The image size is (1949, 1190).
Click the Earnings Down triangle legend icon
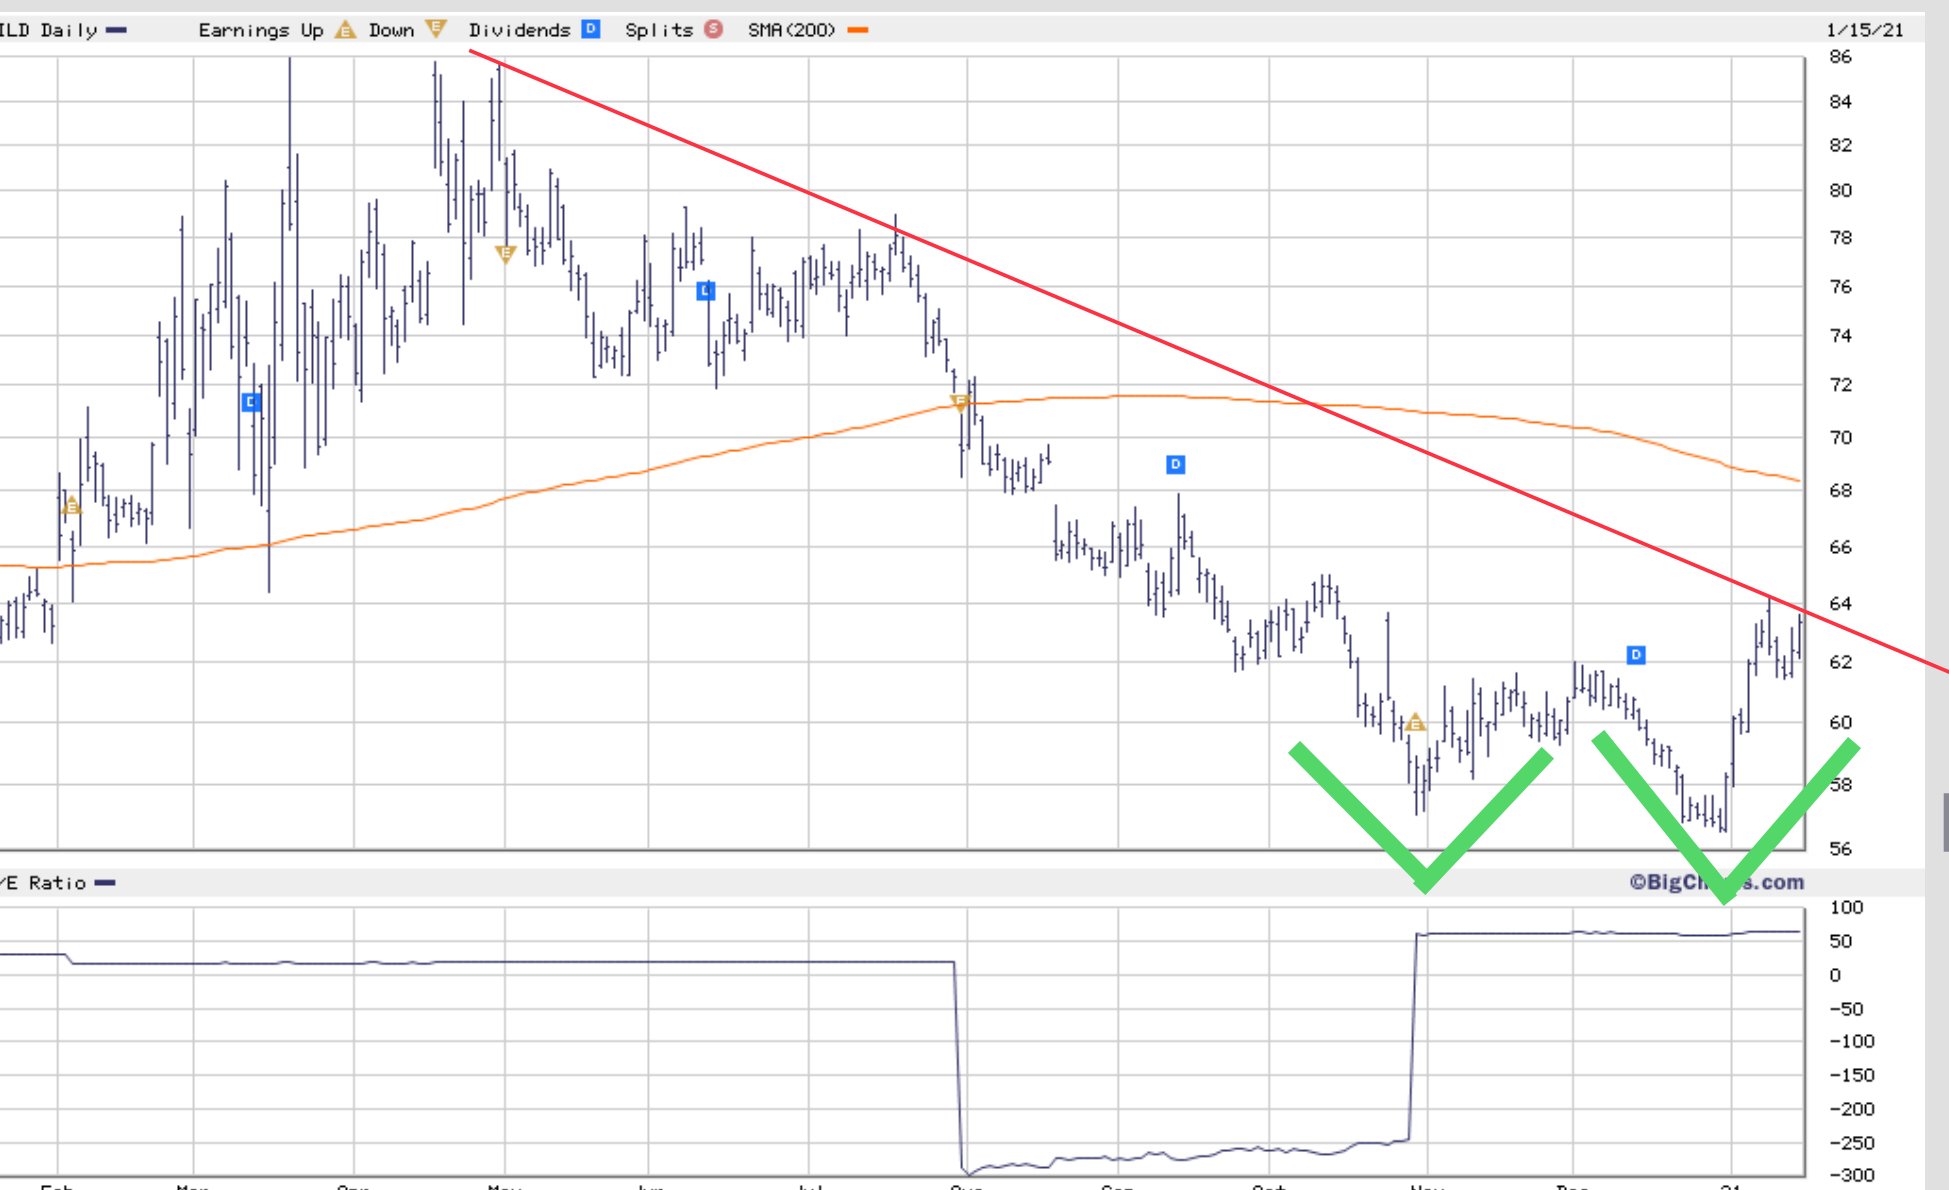(435, 29)
